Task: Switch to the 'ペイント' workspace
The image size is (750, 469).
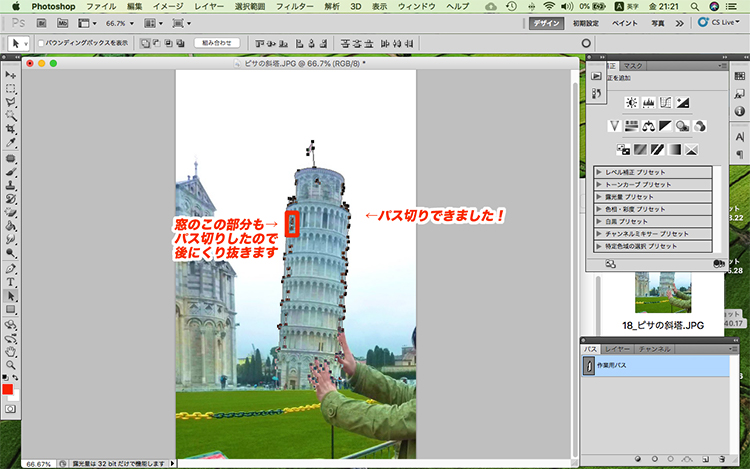Action: 625,23
